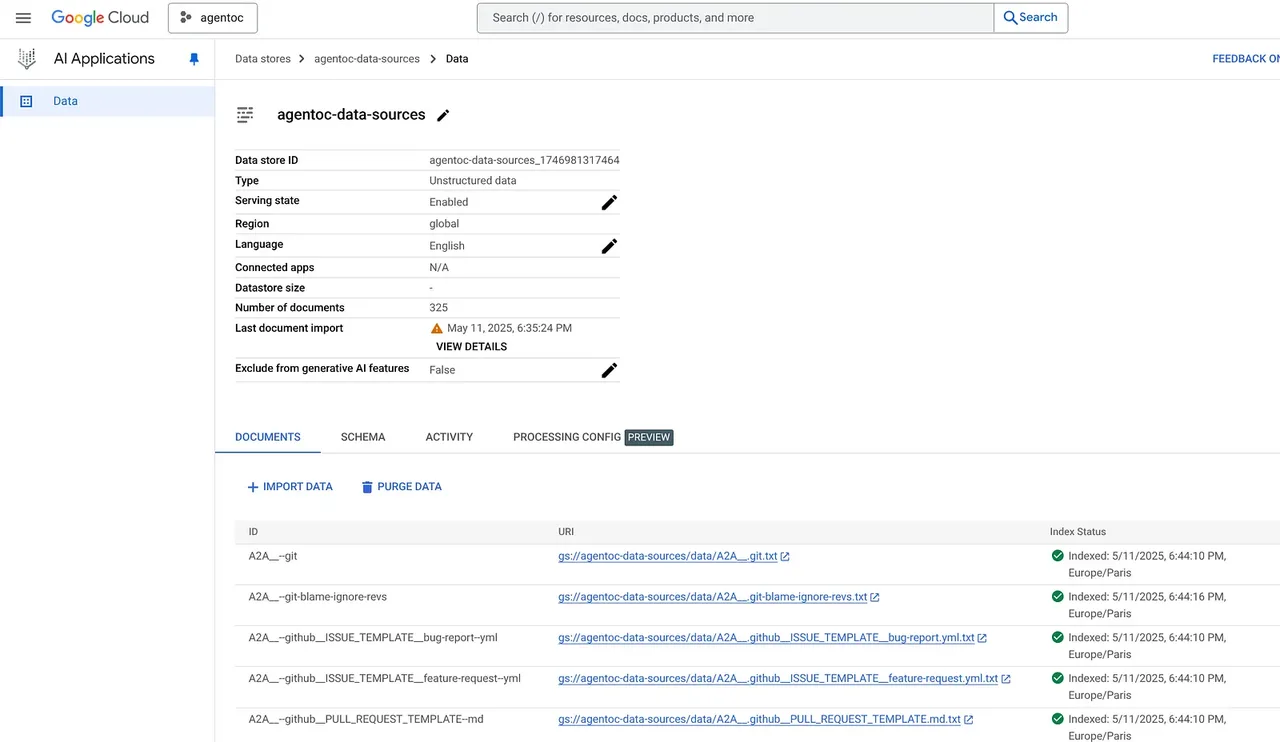Select Data in the left sidebar

(108, 101)
